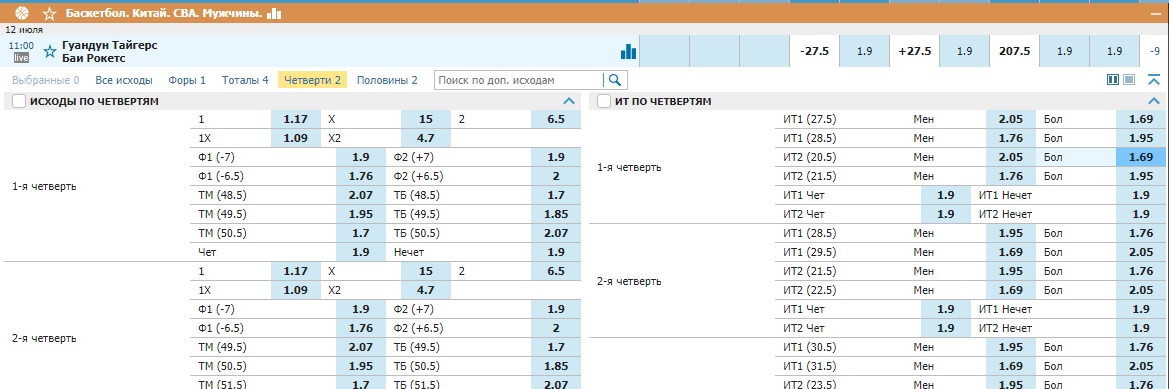The height and width of the screenshot is (389, 1169).
Task: Favorite the Гуандун Тайгерс match using its star
Action: coord(50,51)
